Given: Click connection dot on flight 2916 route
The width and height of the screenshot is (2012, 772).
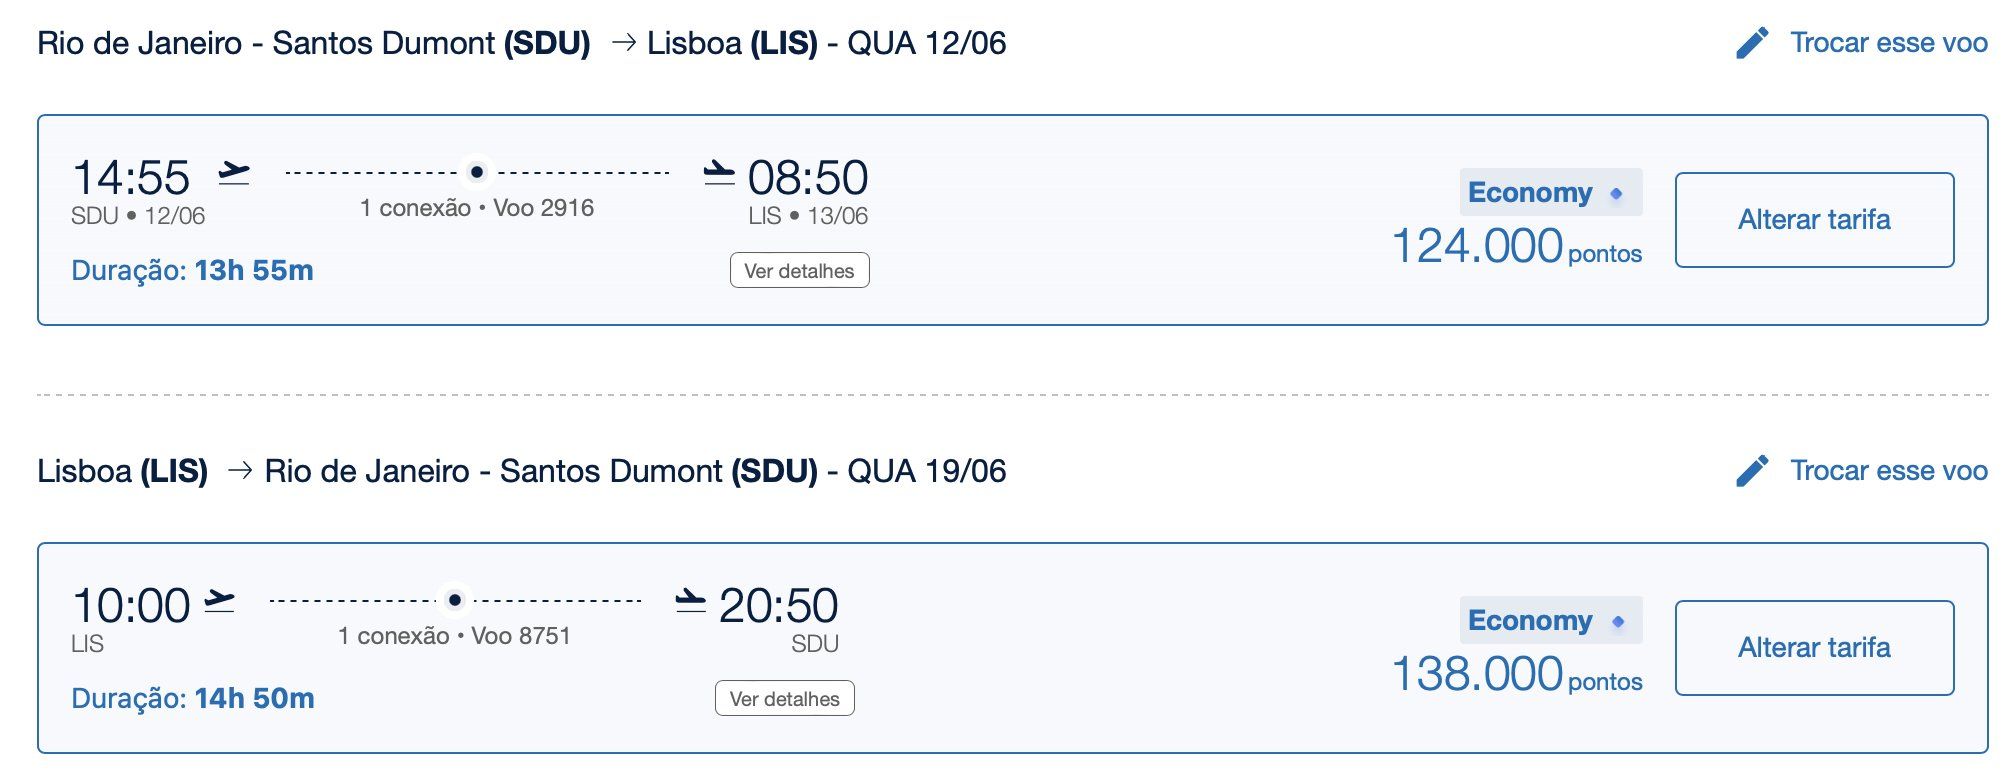Looking at the screenshot, I should [x=477, y=172].
